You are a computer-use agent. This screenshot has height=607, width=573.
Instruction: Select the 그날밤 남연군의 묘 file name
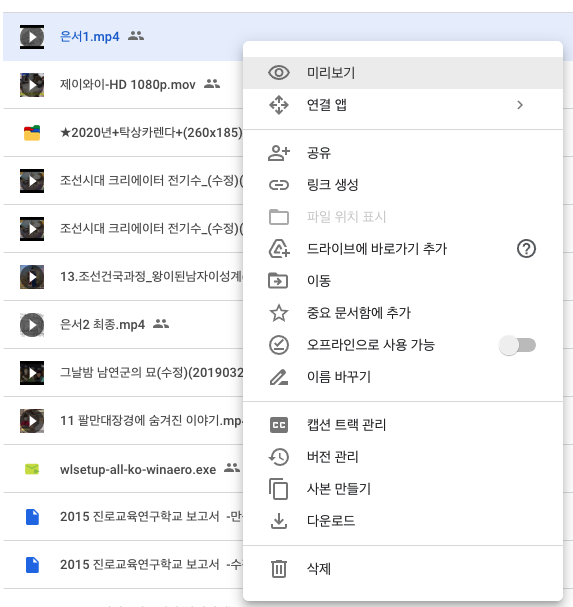(x=151, y=372)
